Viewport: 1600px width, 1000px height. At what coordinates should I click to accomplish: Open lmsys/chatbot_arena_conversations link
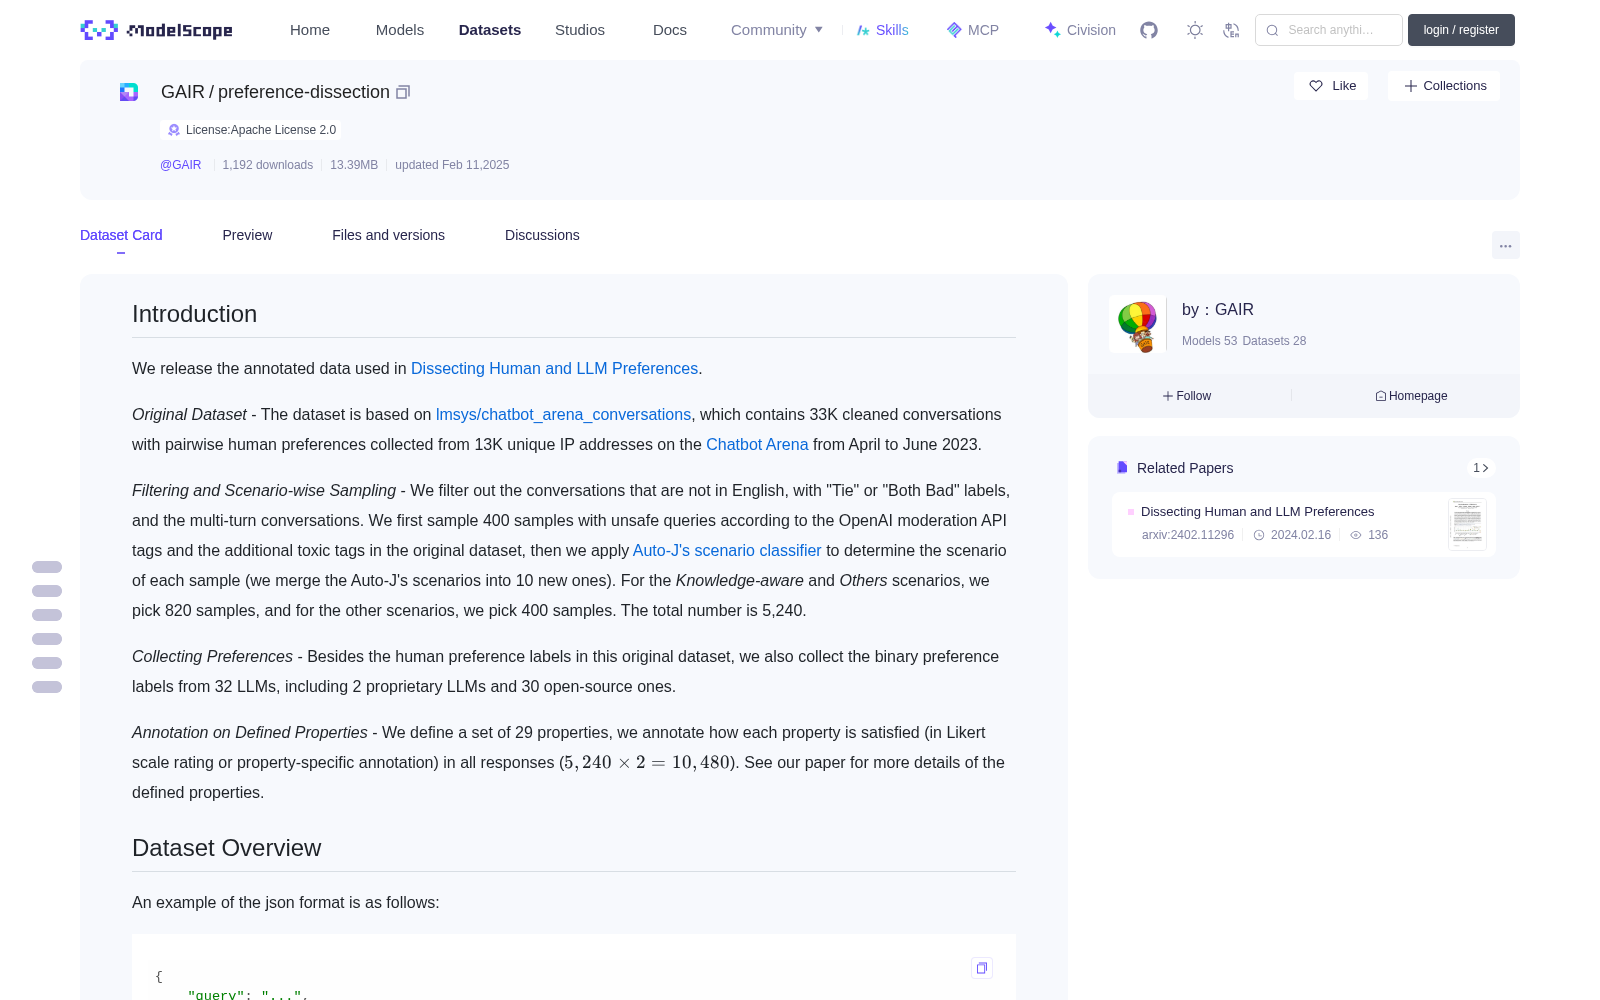563,414
